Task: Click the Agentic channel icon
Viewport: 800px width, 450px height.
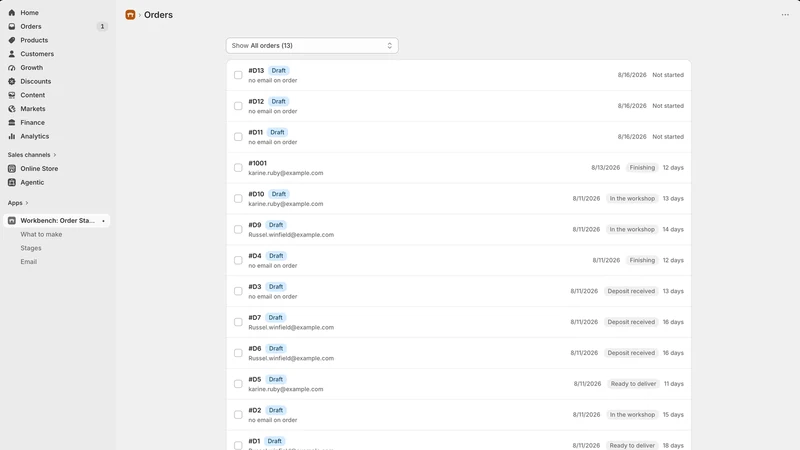Action: click(12, 182)
